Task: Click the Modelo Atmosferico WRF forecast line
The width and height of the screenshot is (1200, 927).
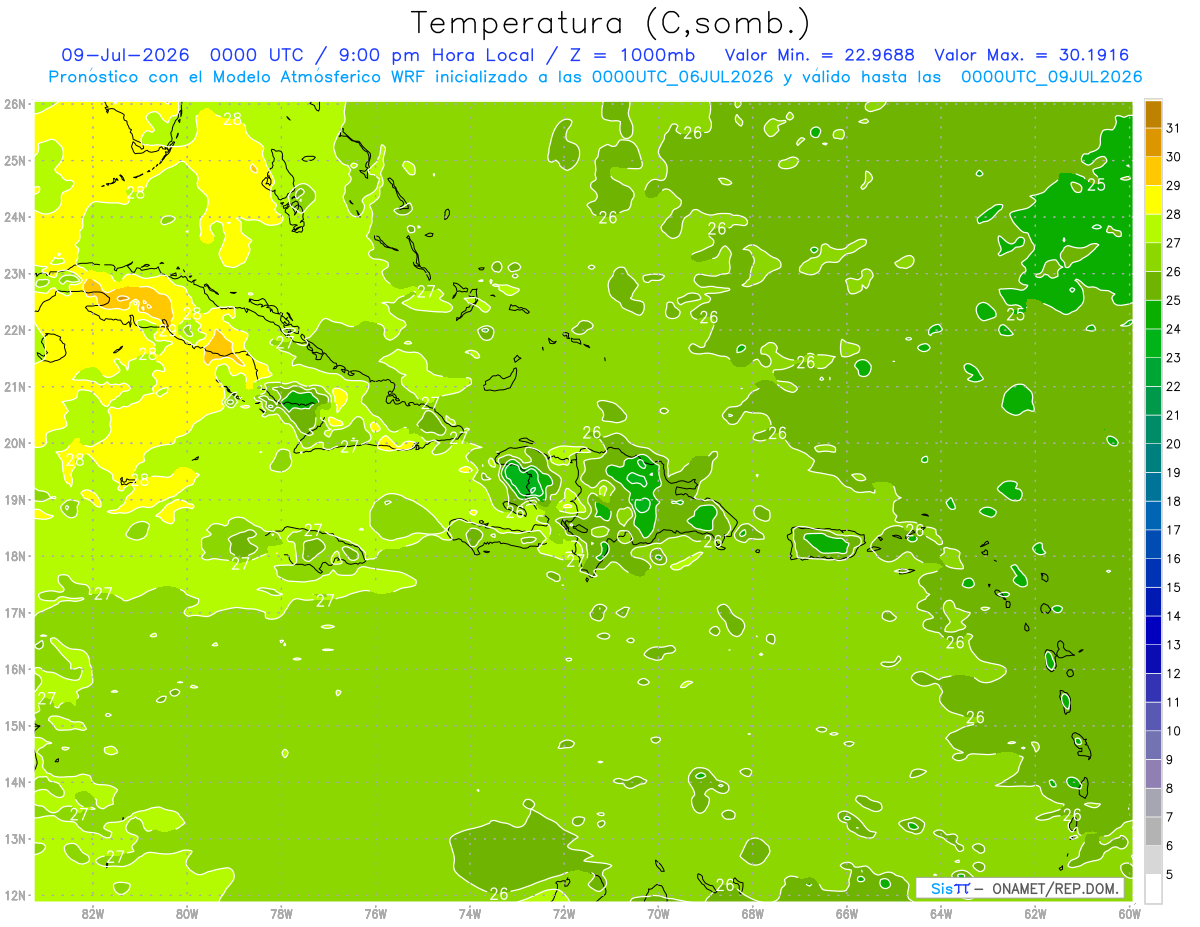Action: pos(595,76)
